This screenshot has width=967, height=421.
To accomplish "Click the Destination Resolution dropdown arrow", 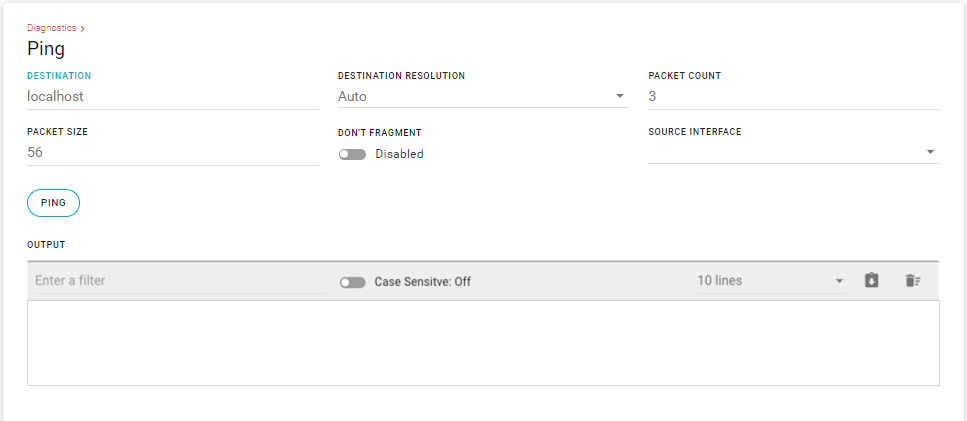I will (x=620, y=97).
